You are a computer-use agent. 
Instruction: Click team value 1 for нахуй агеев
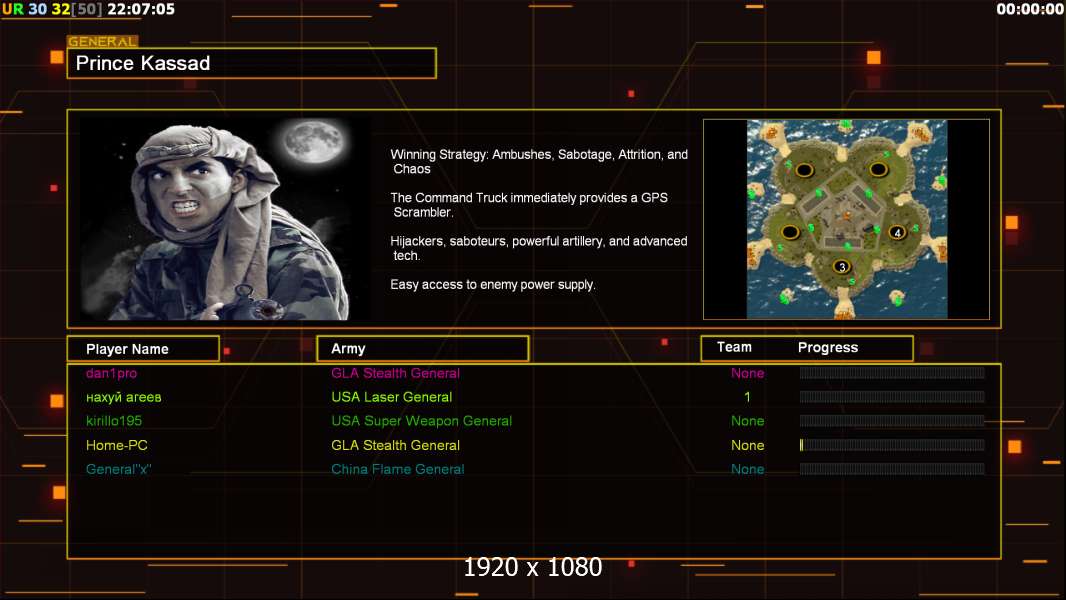click(x=747, y=397)
